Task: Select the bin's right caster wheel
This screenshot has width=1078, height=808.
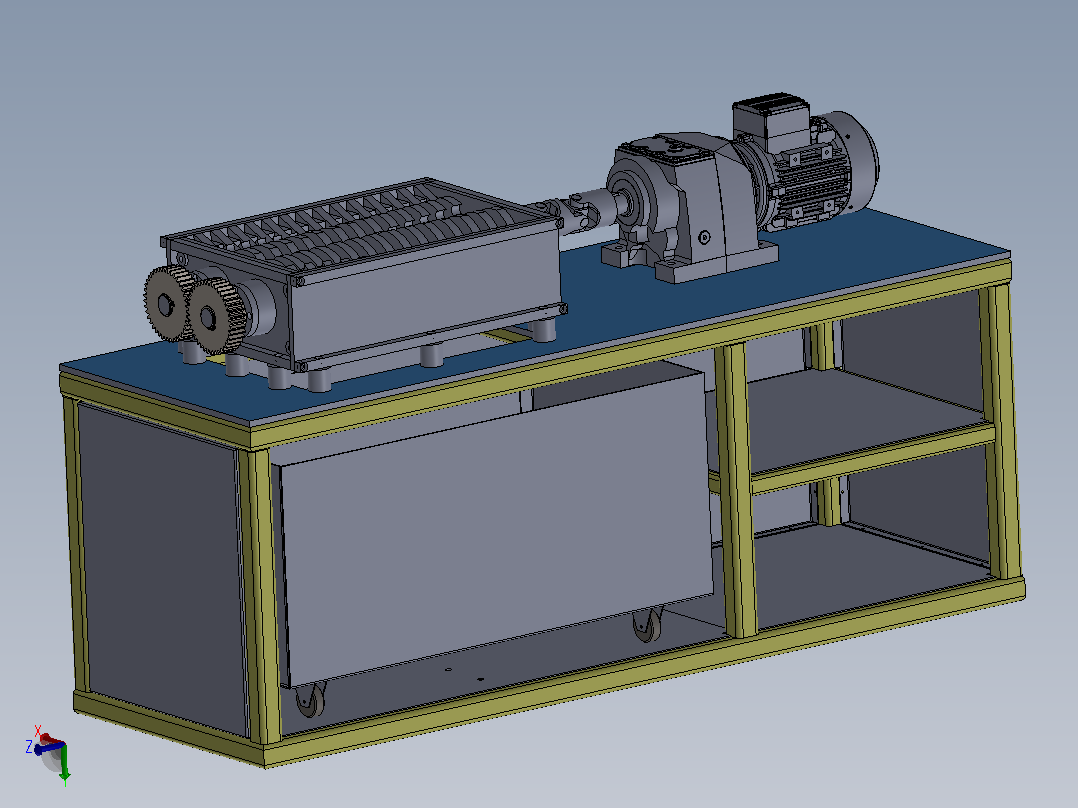Action: point(647,625)
